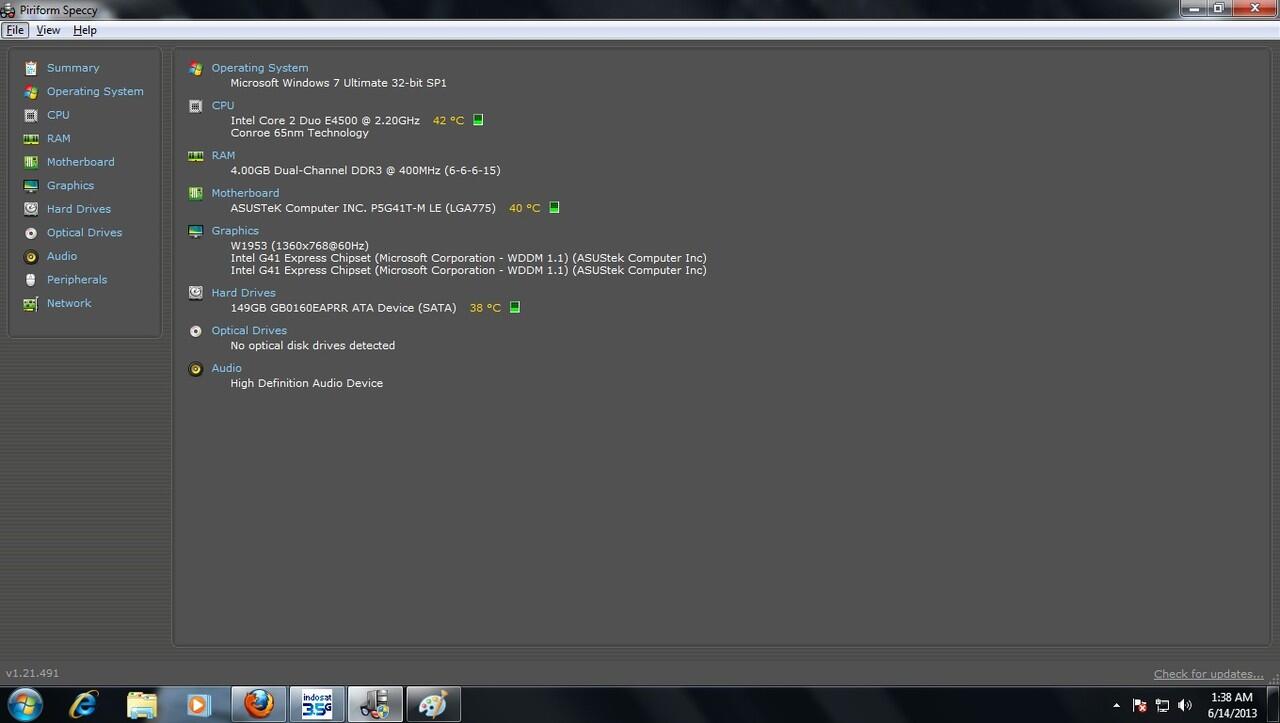The height and width of the screenshot is (723, 1280).
Task: Click the motherboard temperature indicator next to 40 °C
Action: [x=554, y=208]
